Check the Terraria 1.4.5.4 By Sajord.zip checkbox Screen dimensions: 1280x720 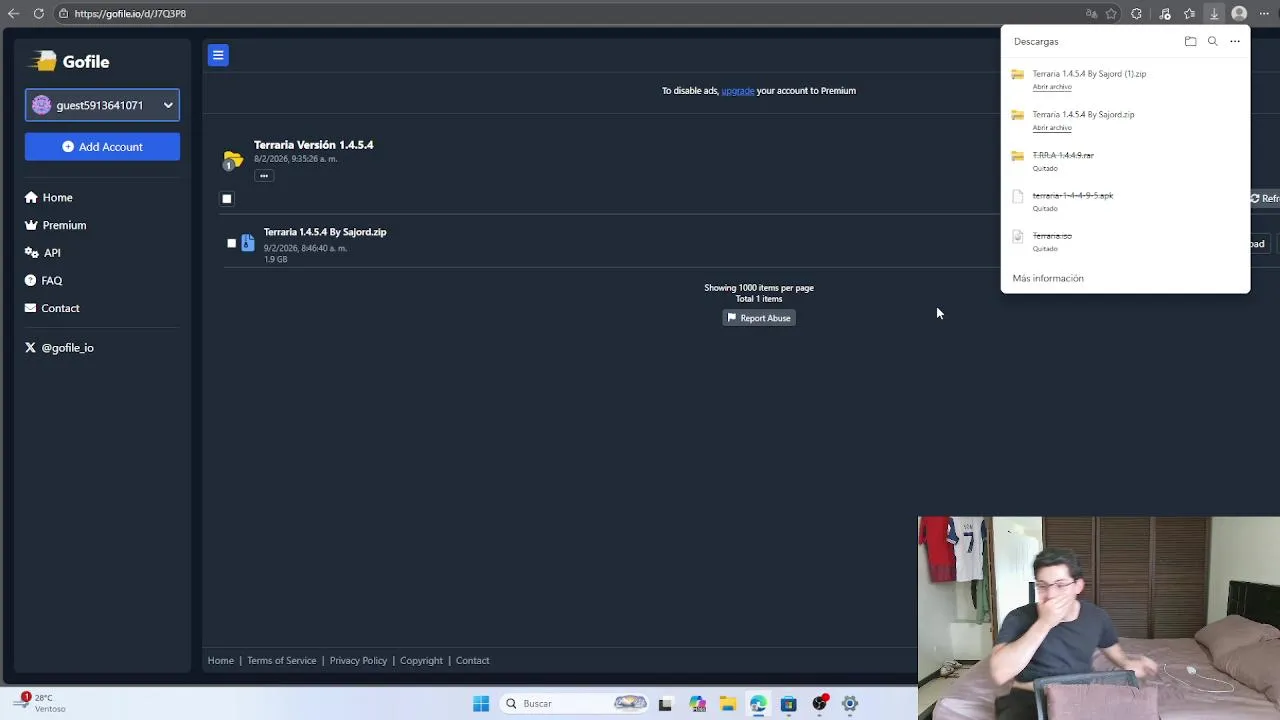pyautogui.click(x=232, y=243)
